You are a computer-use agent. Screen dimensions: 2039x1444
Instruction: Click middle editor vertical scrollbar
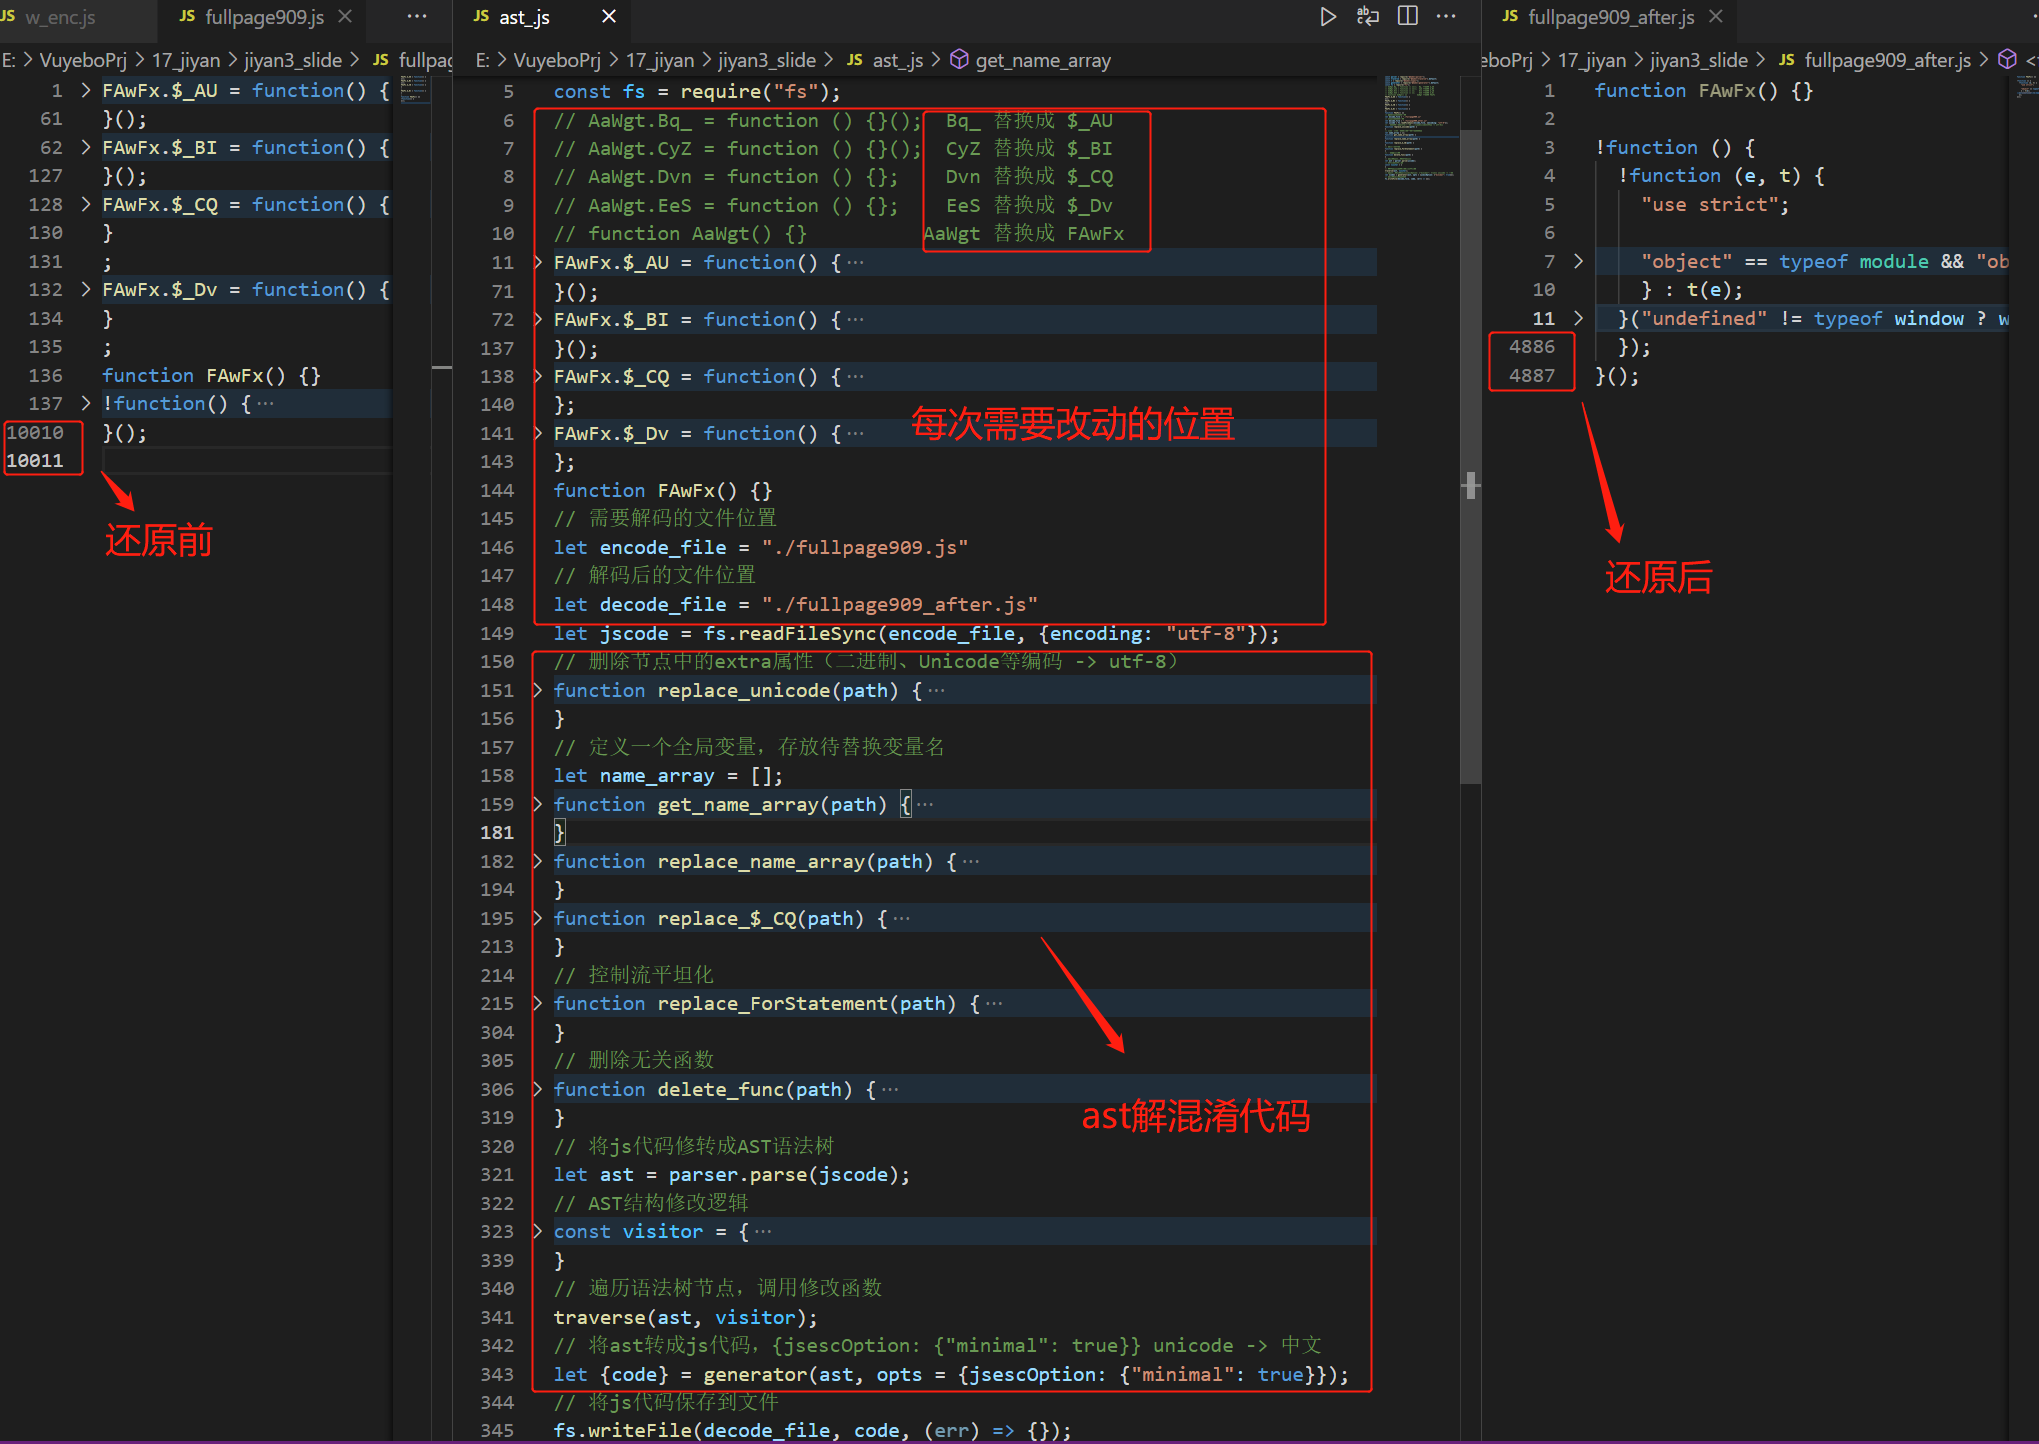(1470, 455)
